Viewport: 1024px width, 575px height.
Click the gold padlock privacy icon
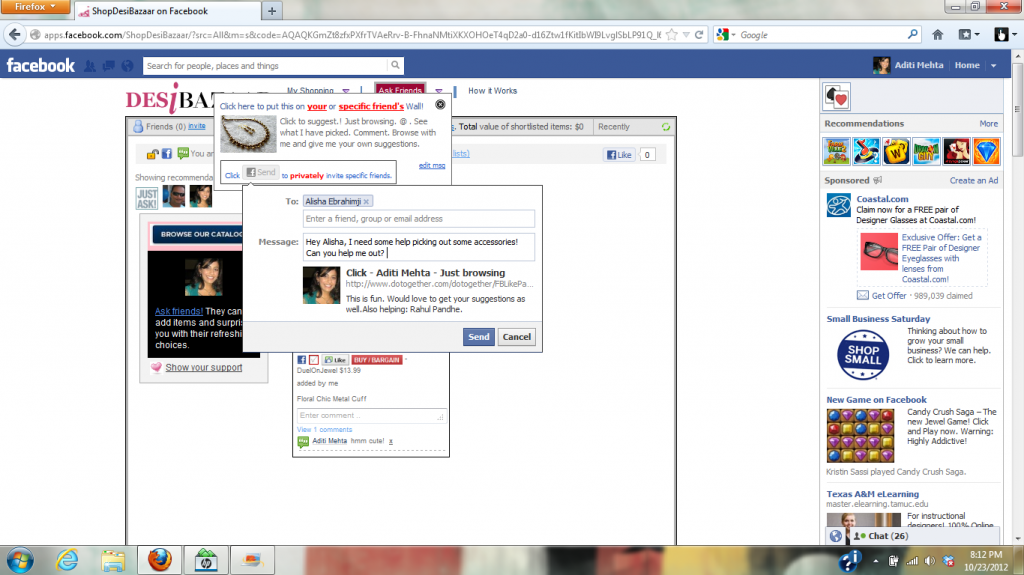coord(152,154)
